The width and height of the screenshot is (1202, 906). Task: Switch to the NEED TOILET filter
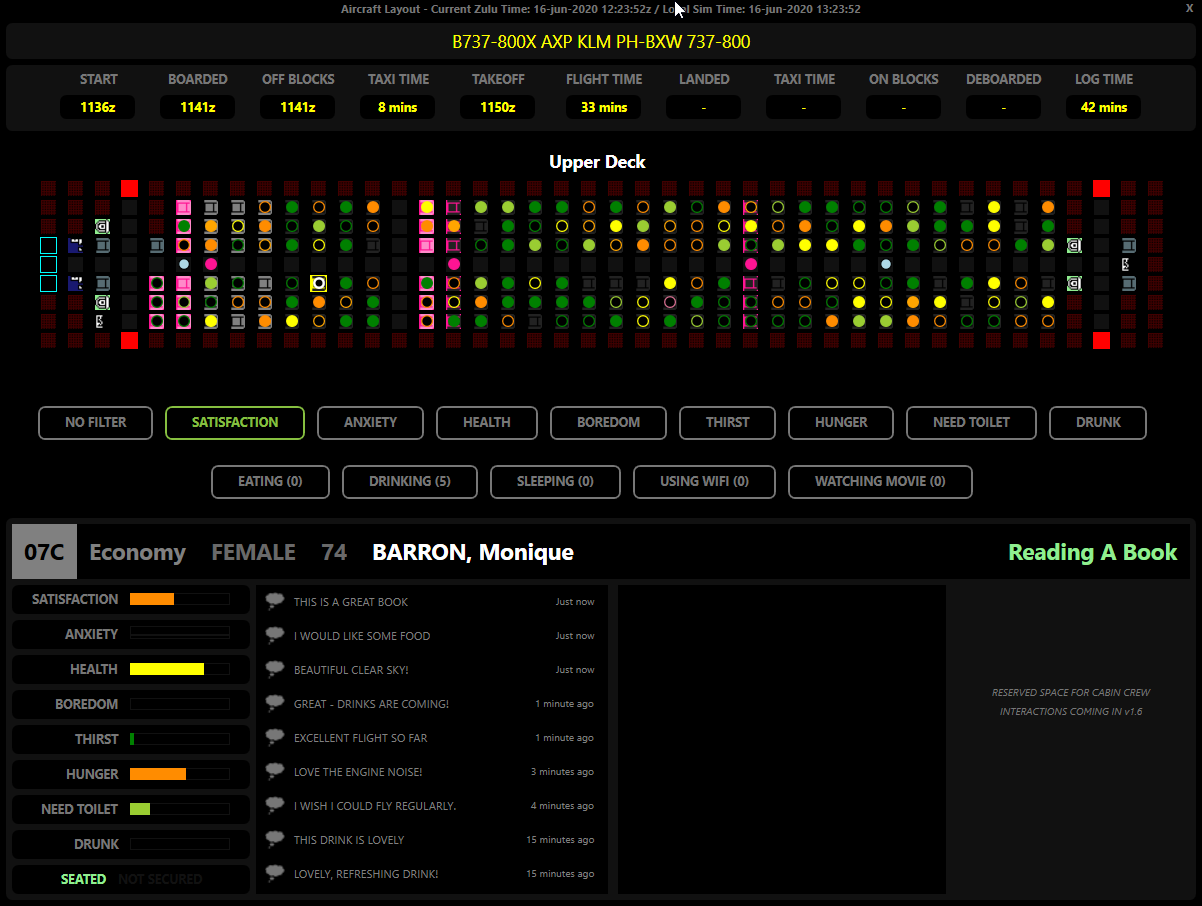pos(970,423)
